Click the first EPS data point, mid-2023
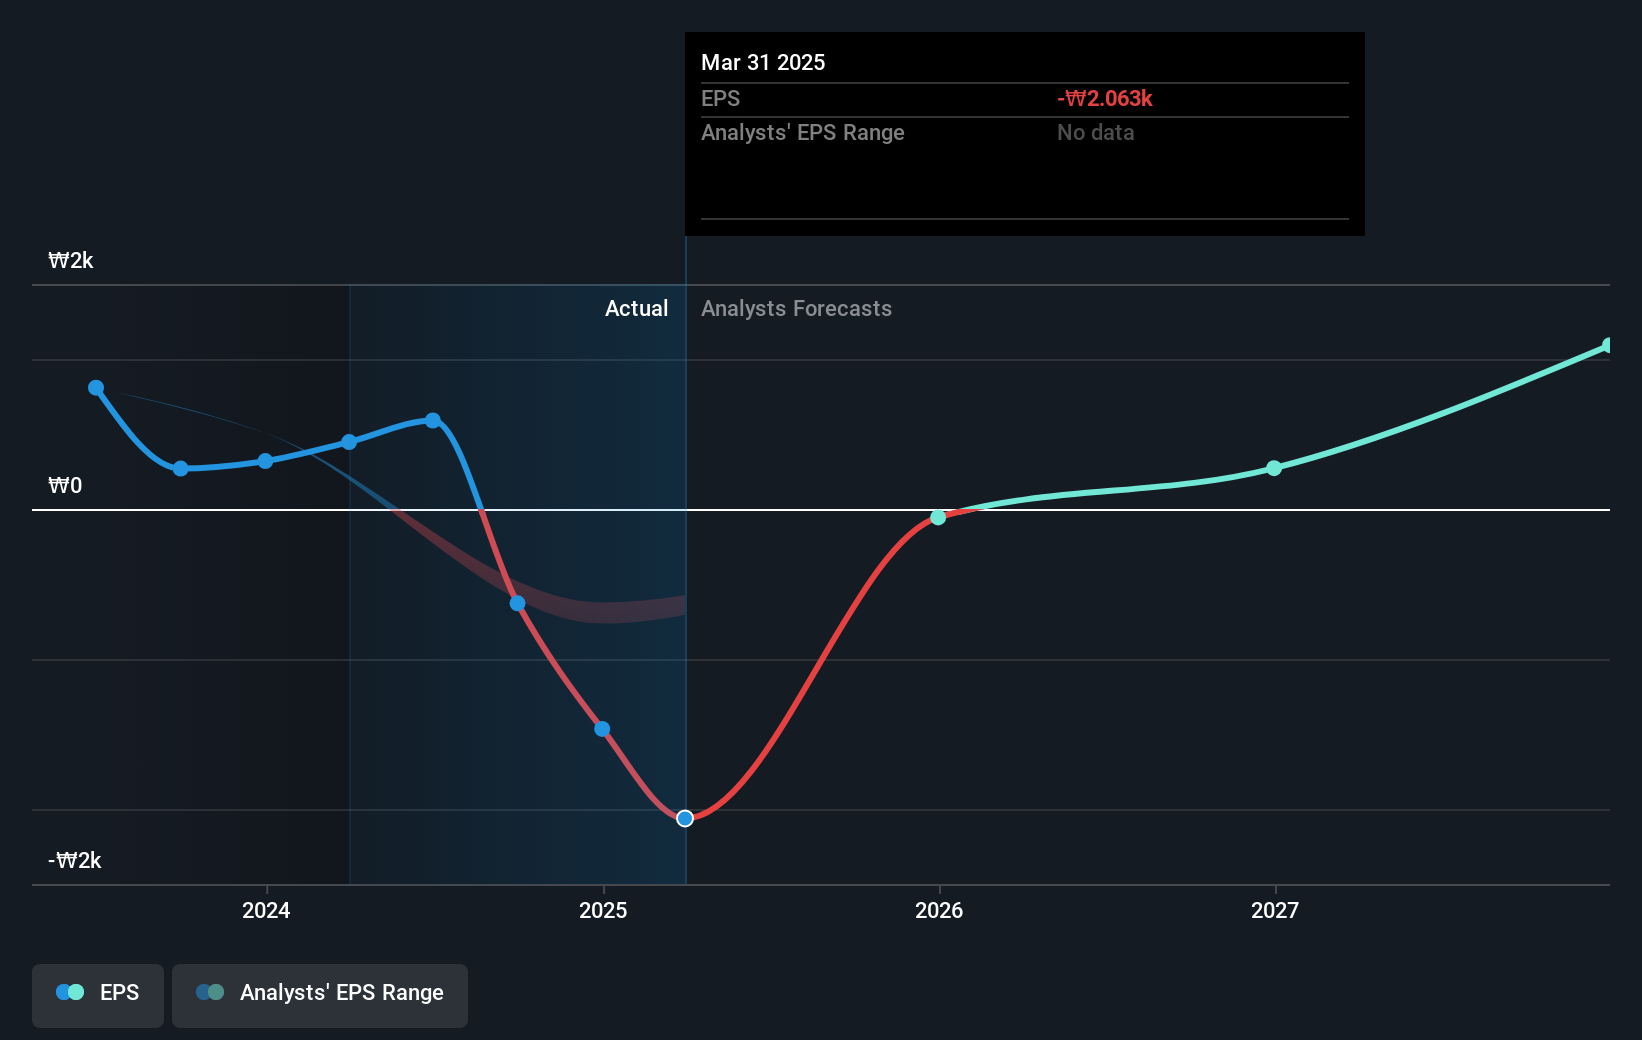The image size is (1642, 1040). (x=96, y=388)
